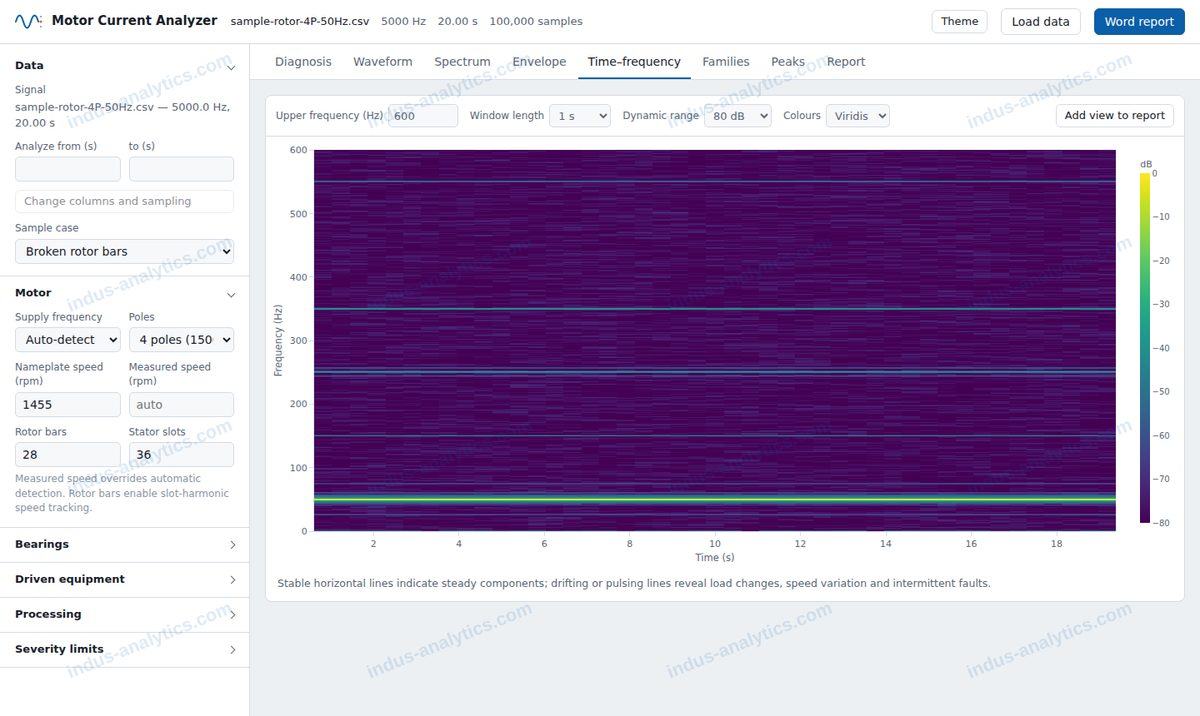Focus the Stator slots field

pos(181,455)
